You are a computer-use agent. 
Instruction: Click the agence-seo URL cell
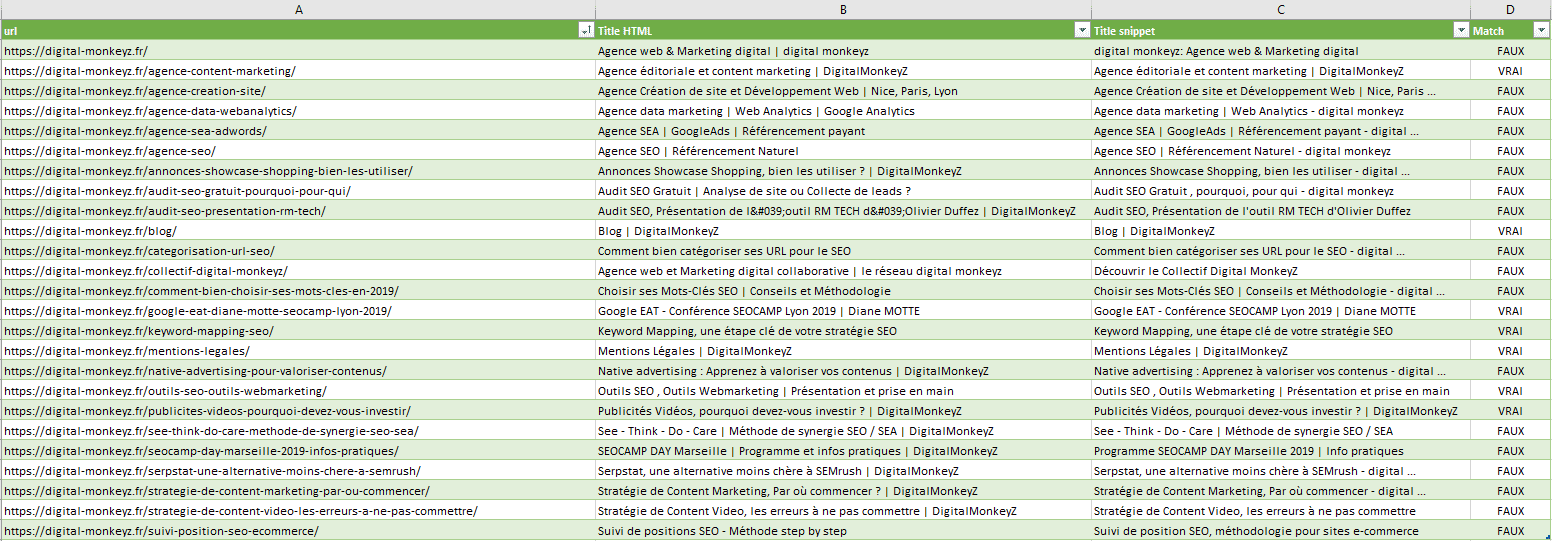(x=110, y=151)
